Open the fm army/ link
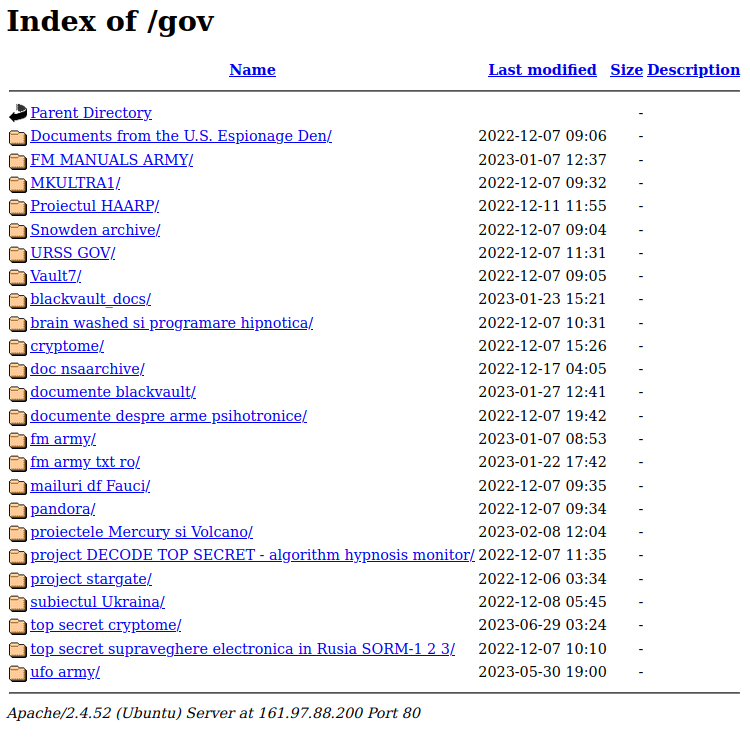This screenshot has height=742, width=750. [63, 439]
